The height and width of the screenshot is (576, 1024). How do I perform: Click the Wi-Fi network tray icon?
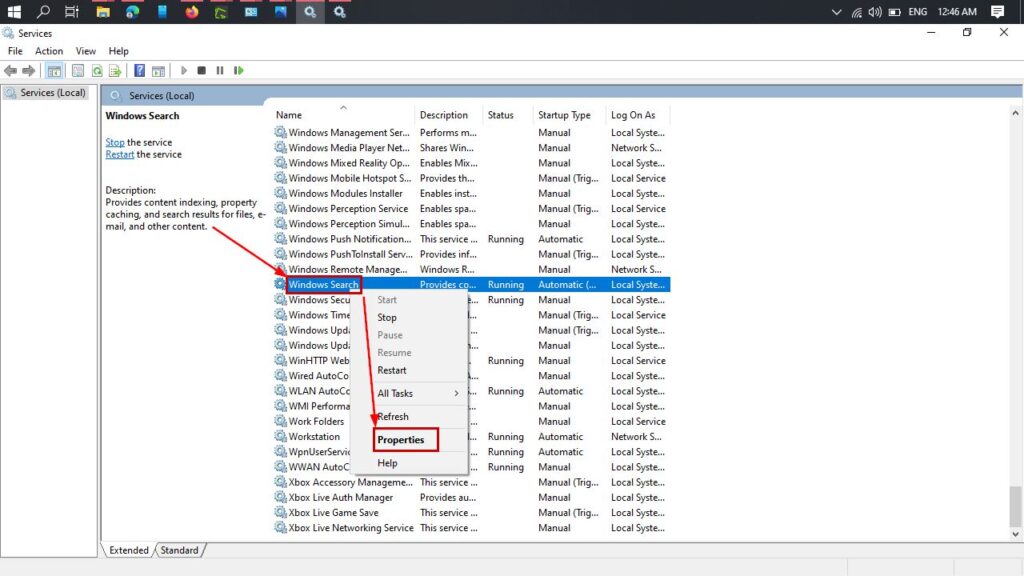point(856,12)
